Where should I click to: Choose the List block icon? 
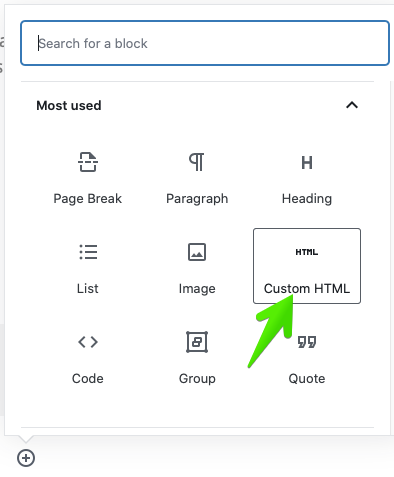click(x=88, y=252)
